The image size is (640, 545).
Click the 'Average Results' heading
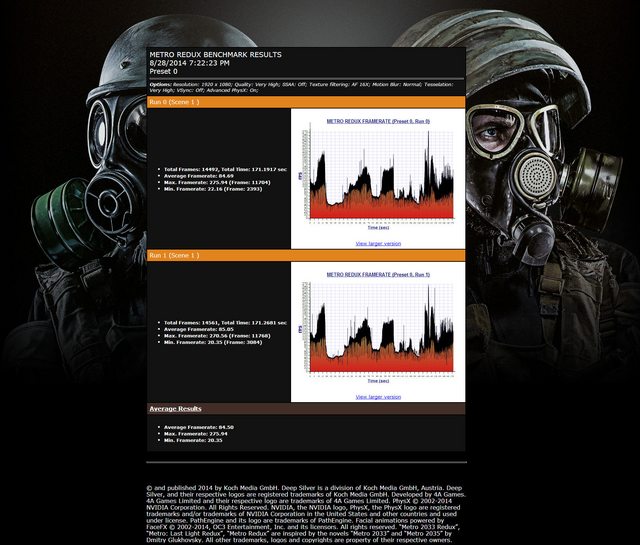pos(176,409)
